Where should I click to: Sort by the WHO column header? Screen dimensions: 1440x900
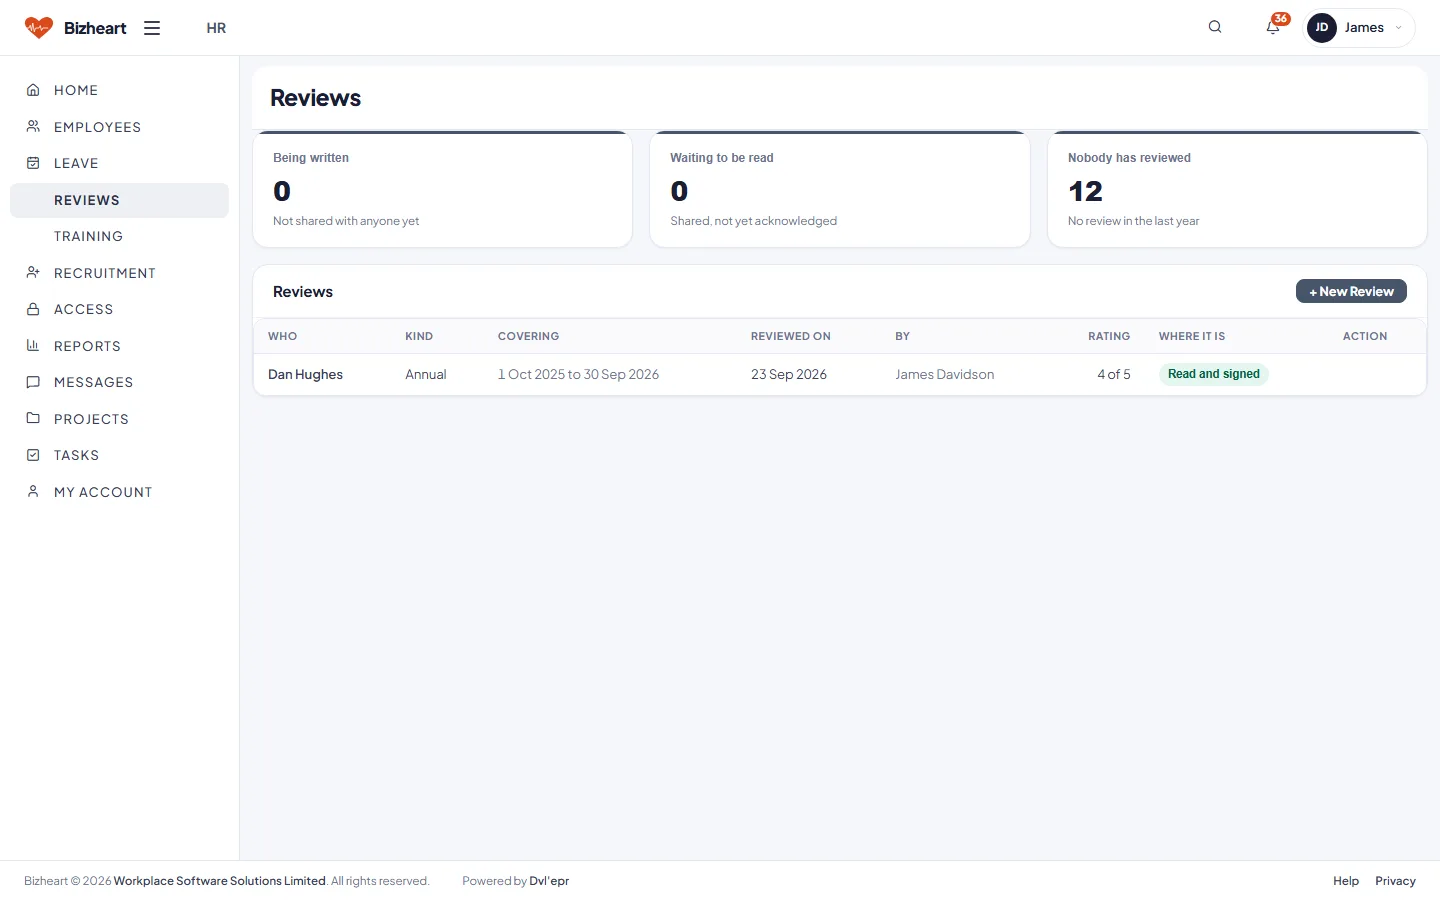tap(283, 336)
